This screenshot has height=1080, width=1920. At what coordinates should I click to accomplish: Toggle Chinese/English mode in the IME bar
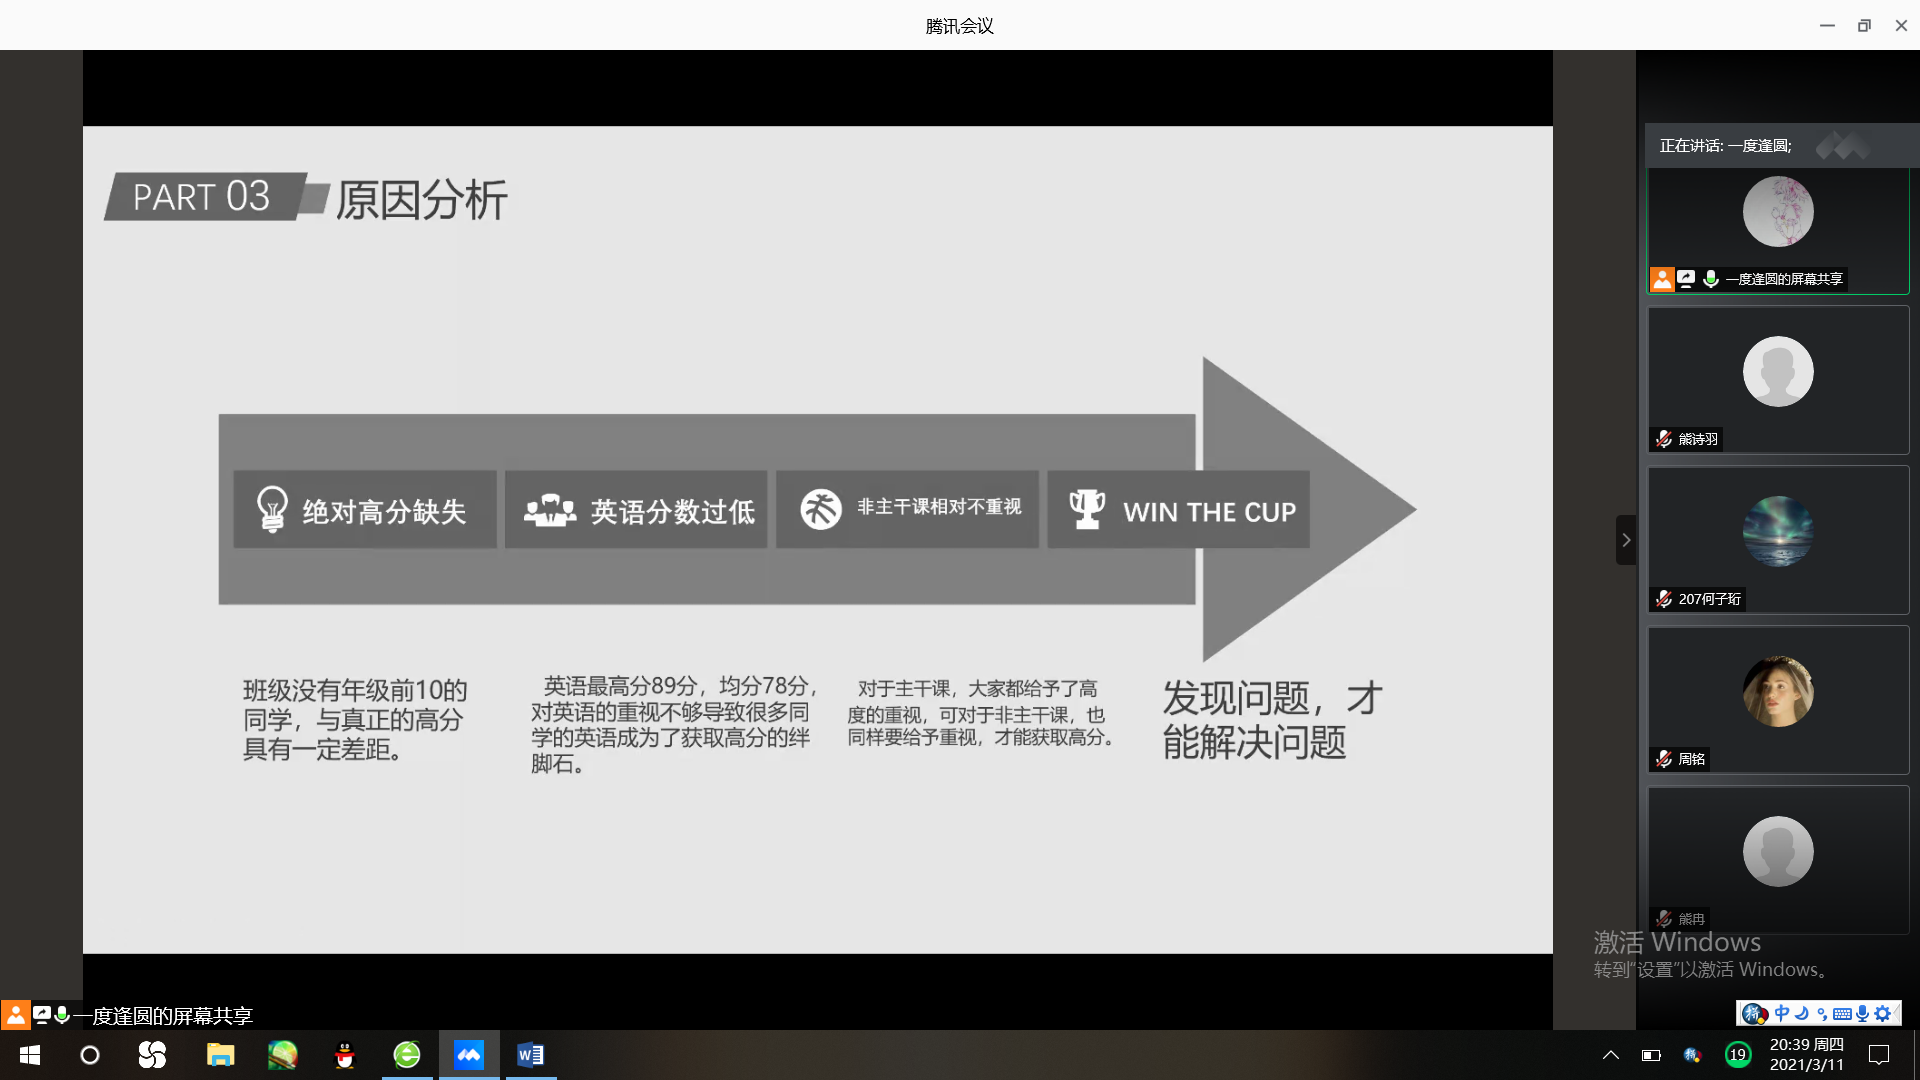(1782, 1013)
